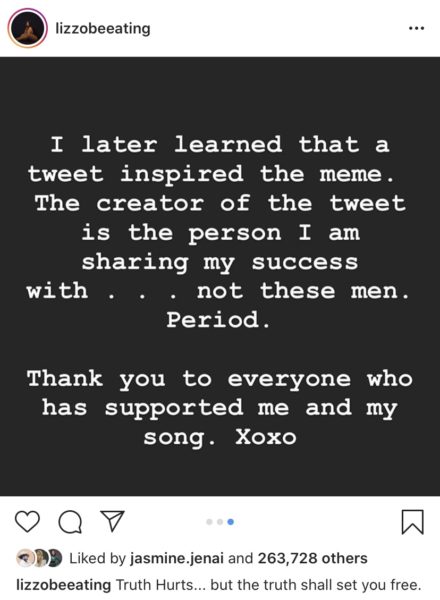Tap the lizzobeeating name in caption

coord(64,585)
